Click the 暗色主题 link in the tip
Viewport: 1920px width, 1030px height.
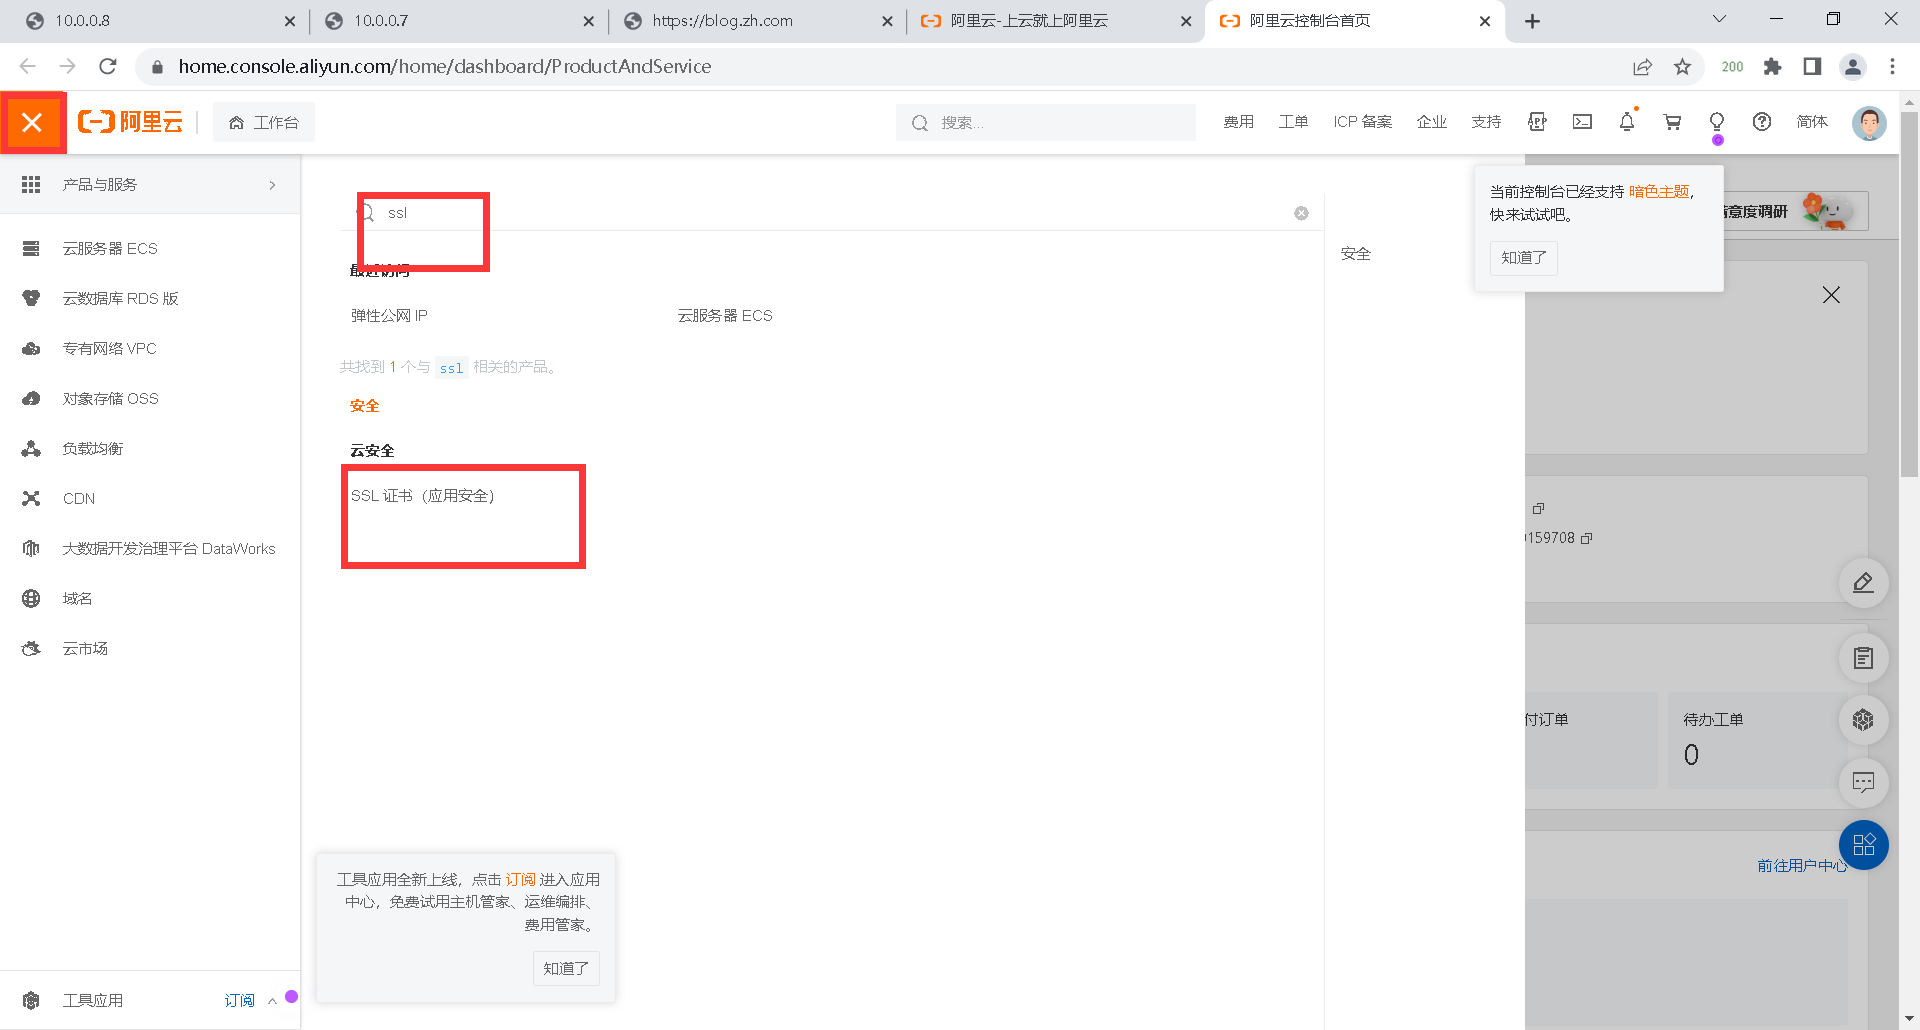(x=1659, y=192)
